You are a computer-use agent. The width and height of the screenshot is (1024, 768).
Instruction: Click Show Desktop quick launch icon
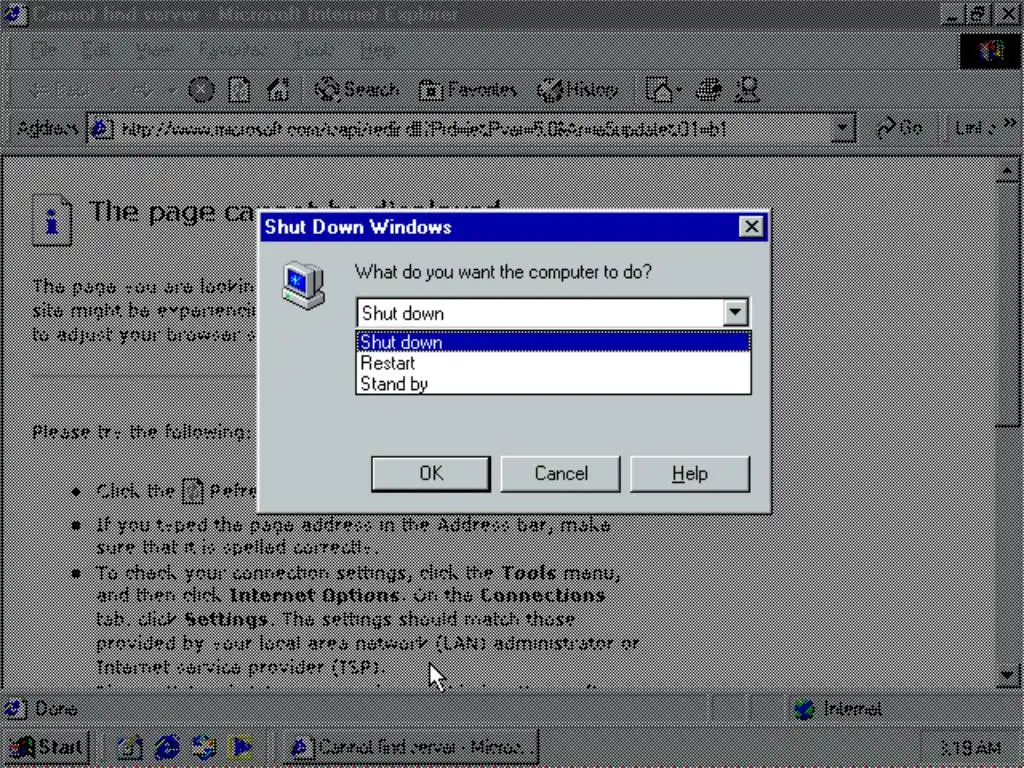click(129, 747)
